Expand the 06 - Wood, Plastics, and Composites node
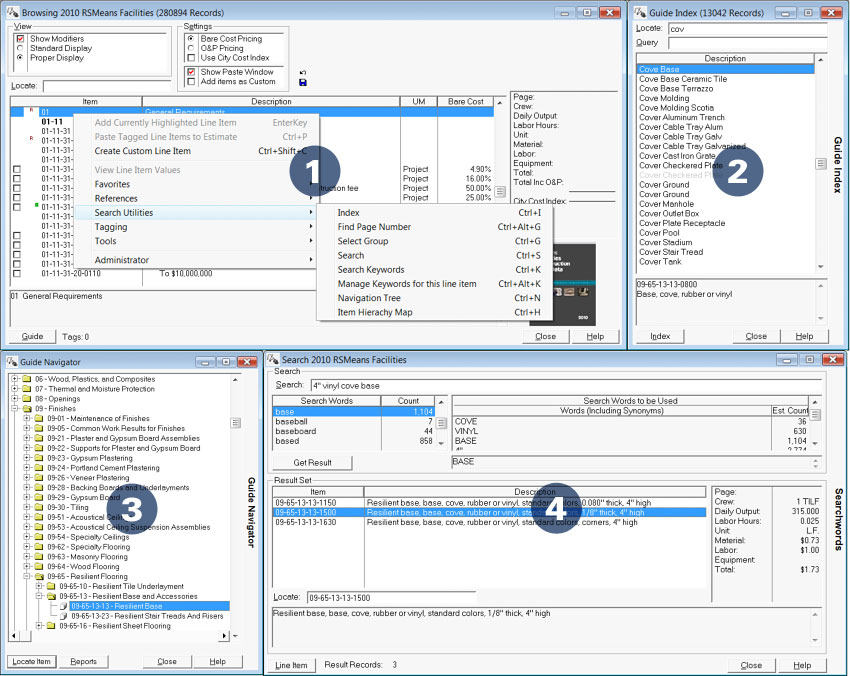The image size is (850, 676). (x=15, y=379)
